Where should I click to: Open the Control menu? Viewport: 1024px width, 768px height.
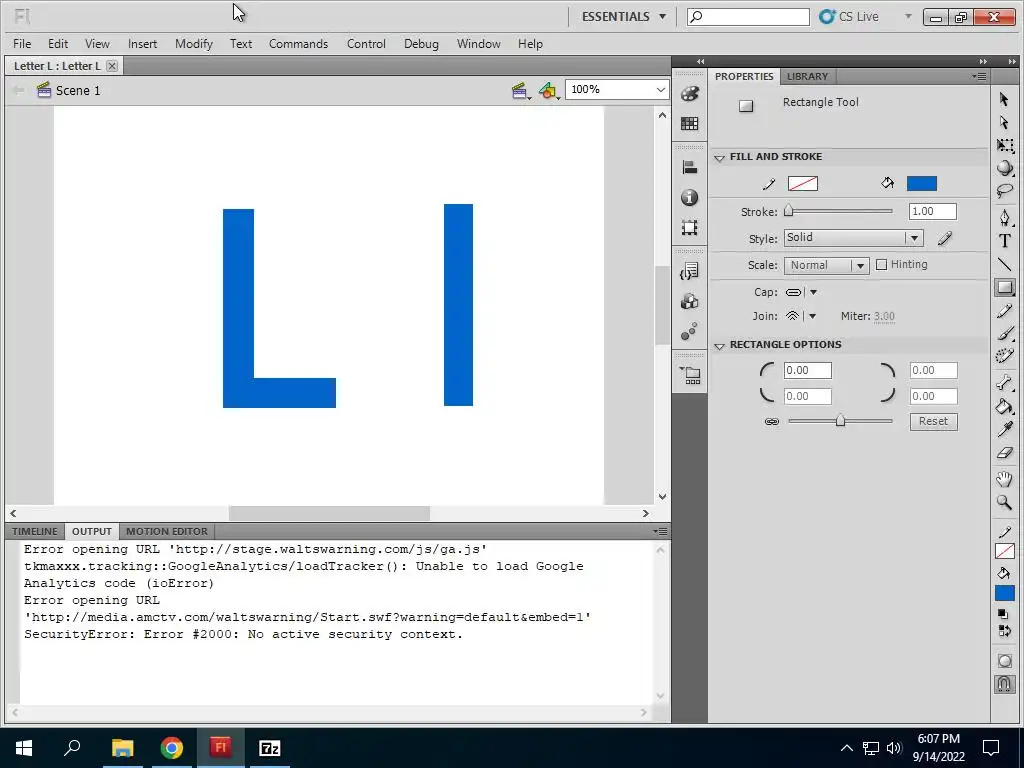click(366, 44)
